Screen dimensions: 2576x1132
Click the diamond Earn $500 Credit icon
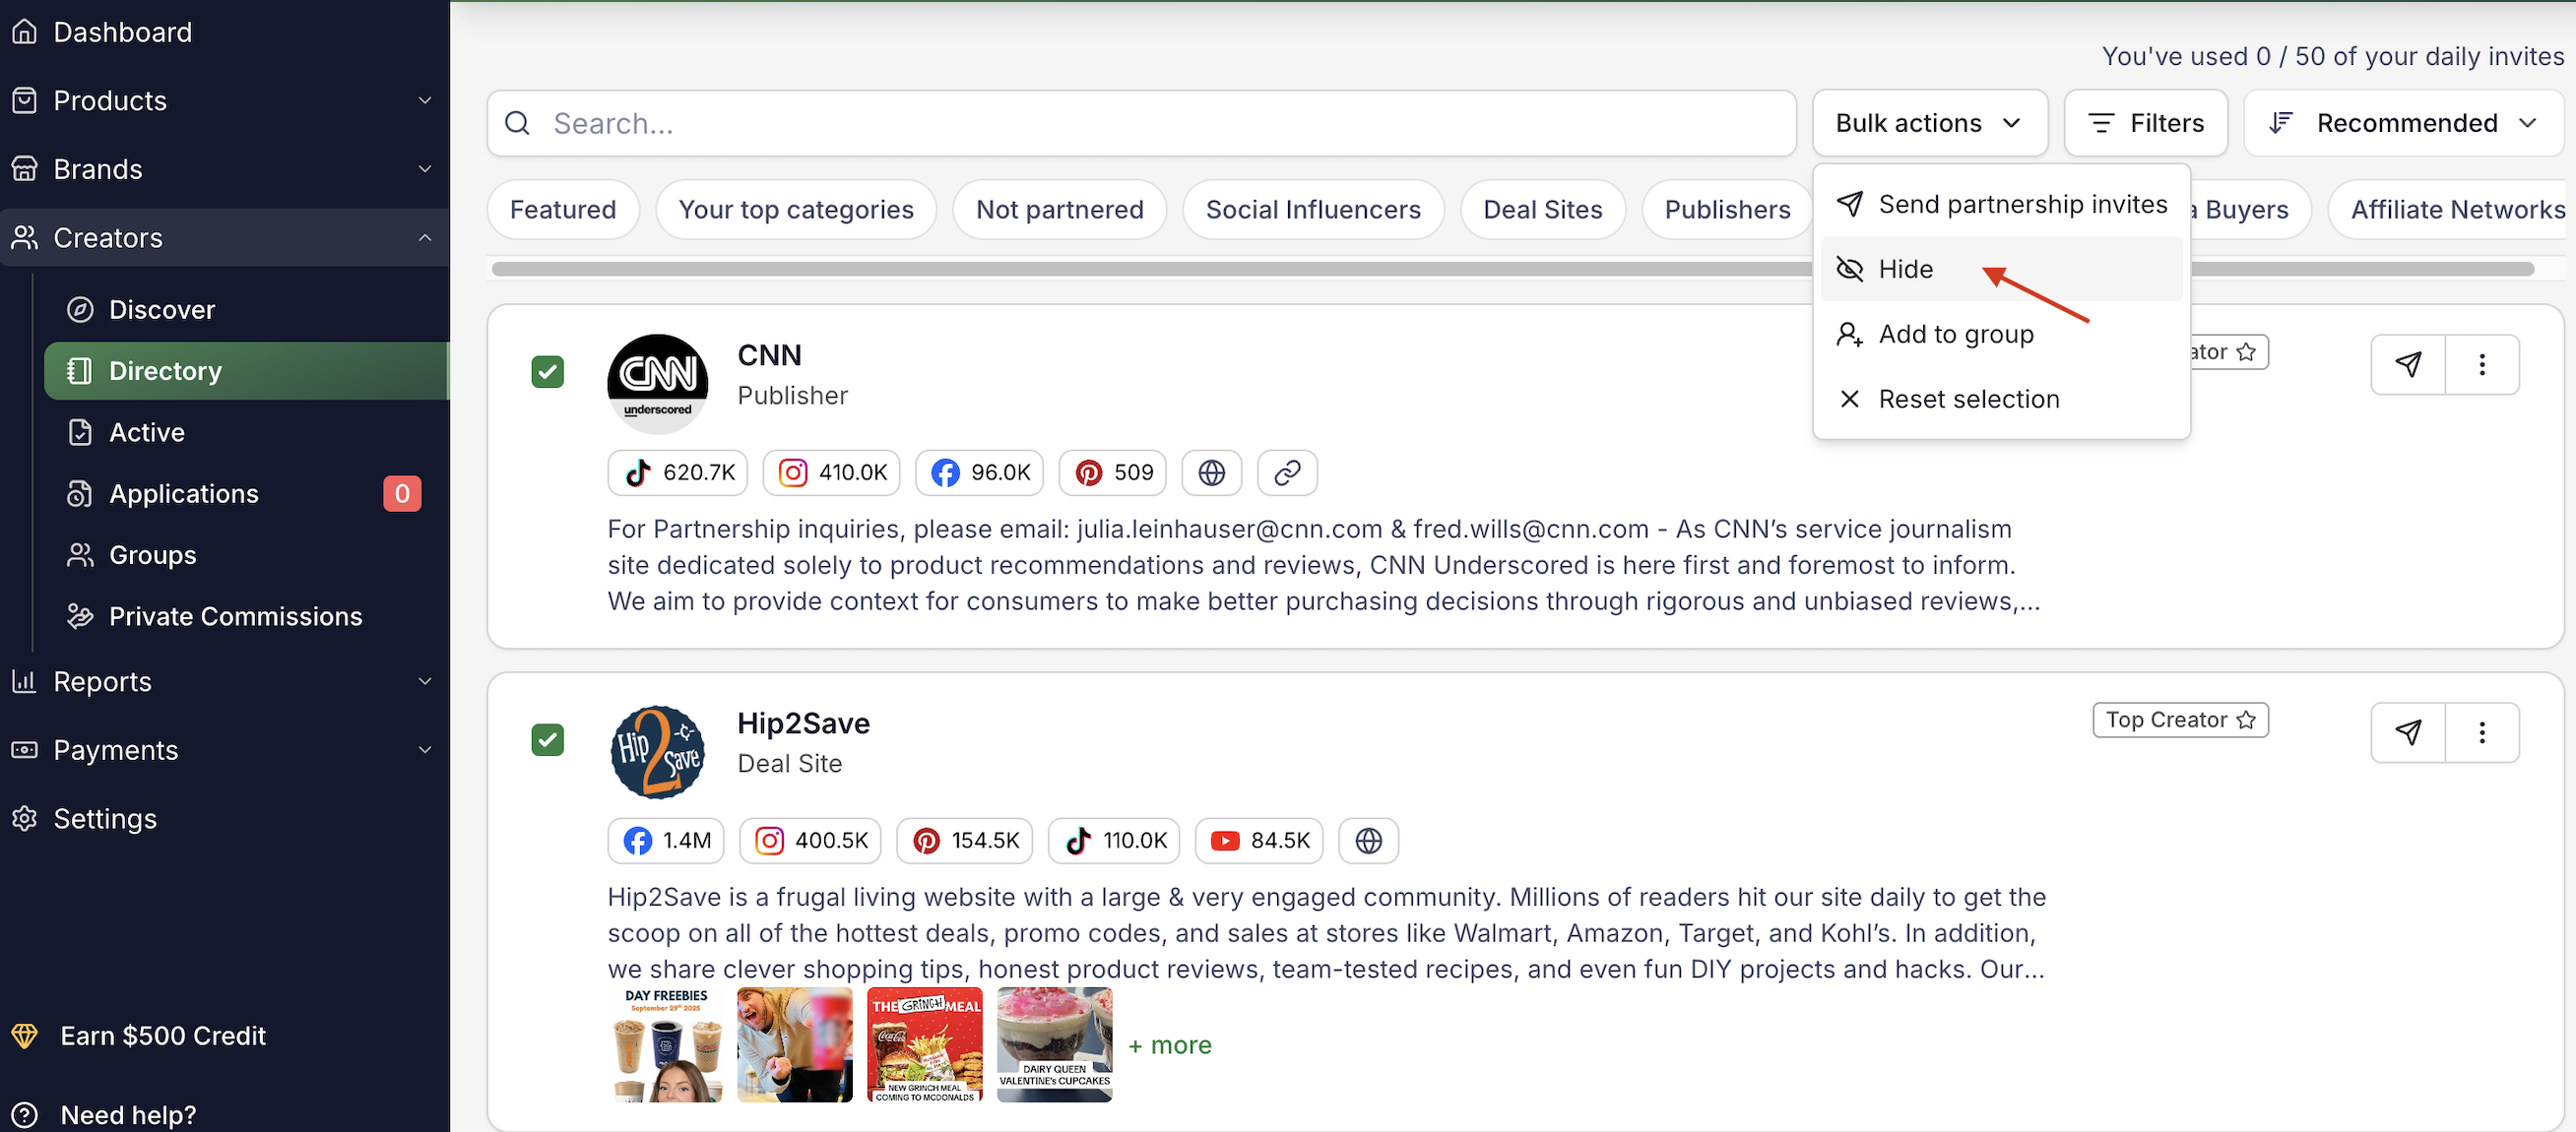coord(25,1035)
